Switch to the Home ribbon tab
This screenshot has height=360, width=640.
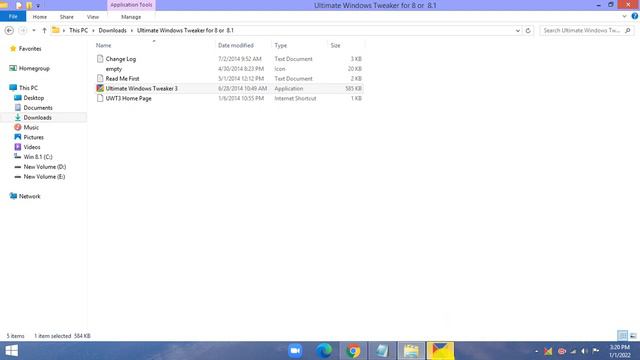[x=40, y=17]
